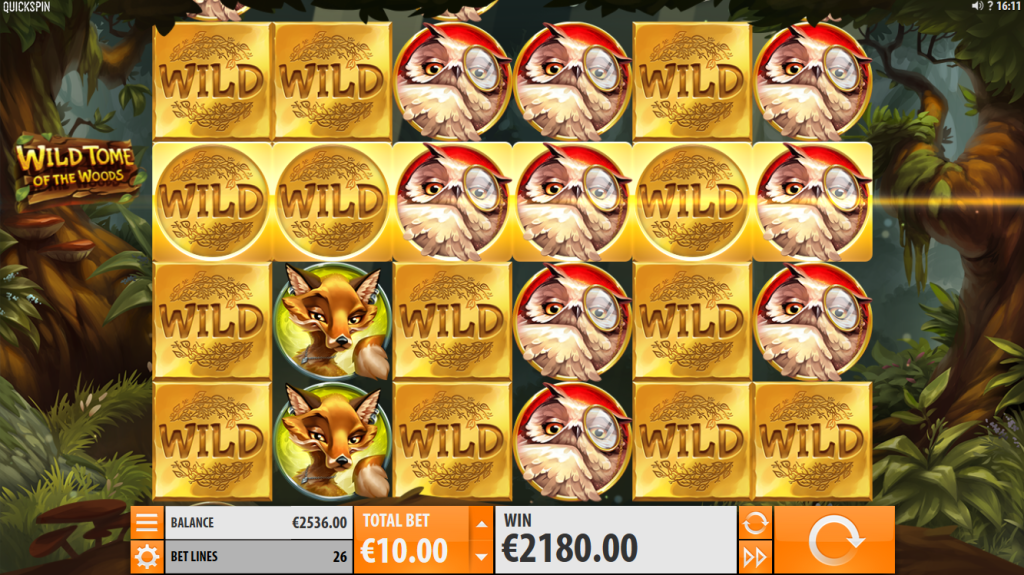Select the Bet Lines 26 field

(259, 557)
